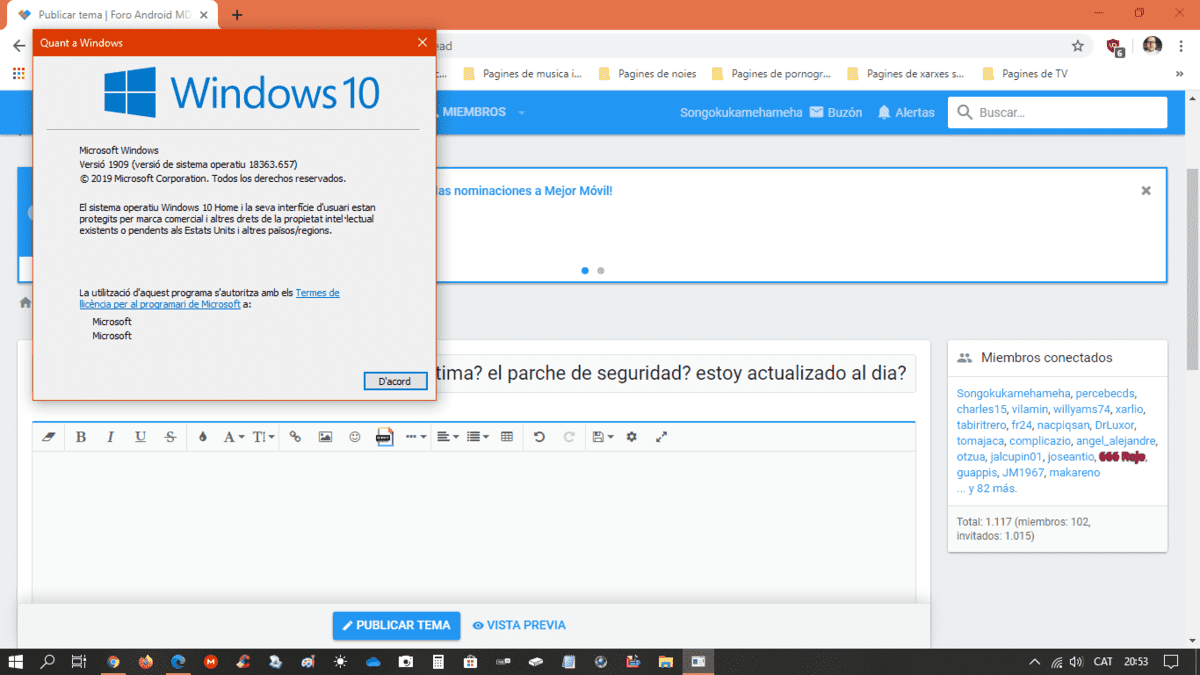Image resolution: width=1200 pixels, height=675 pixels.
Task: Open Pagines de musica bookmark folder
Action: [522, 73]
